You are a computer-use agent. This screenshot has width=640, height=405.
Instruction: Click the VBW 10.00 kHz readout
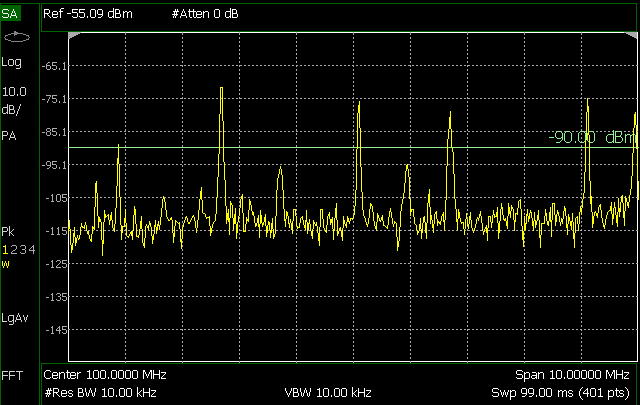[328, 393]
